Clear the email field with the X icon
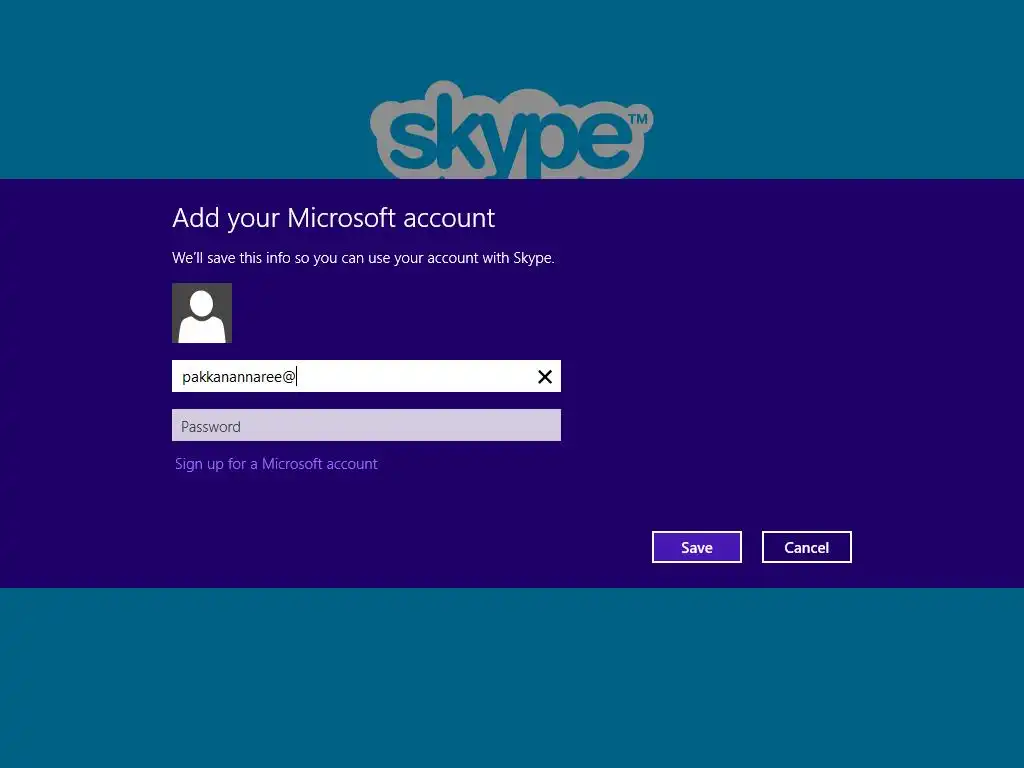This screenshot has width=1024, height=768. (x=545, y=377)
